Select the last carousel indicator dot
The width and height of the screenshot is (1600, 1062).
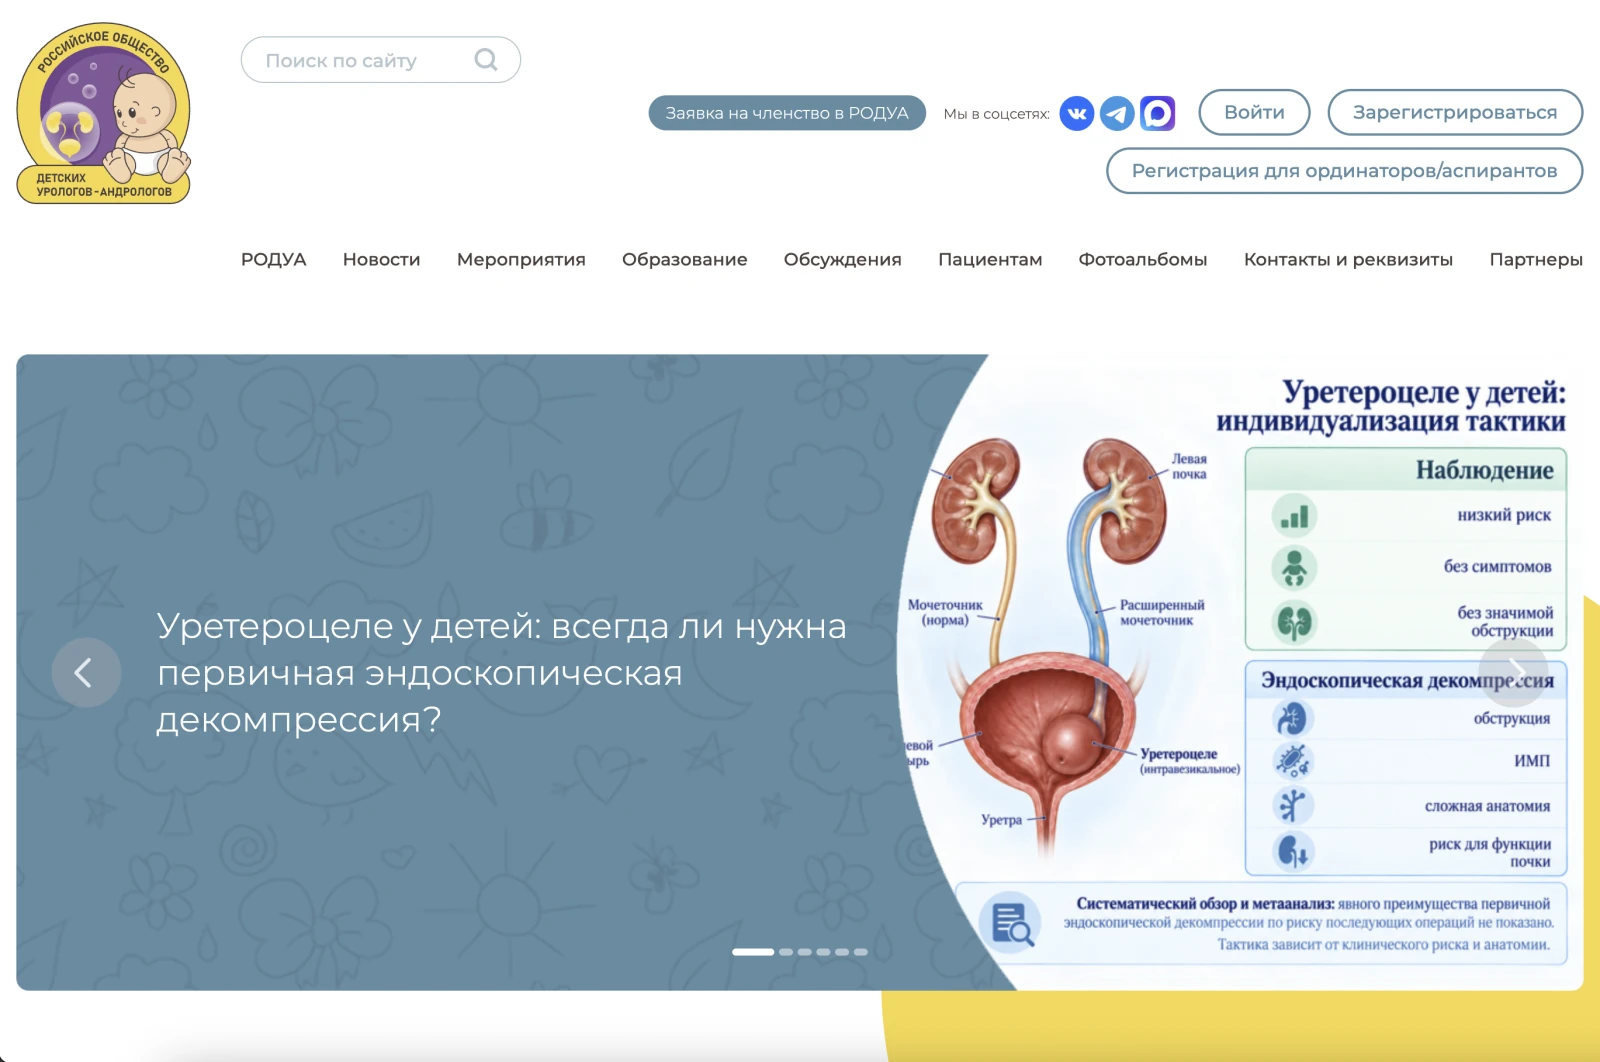point(860,952)
